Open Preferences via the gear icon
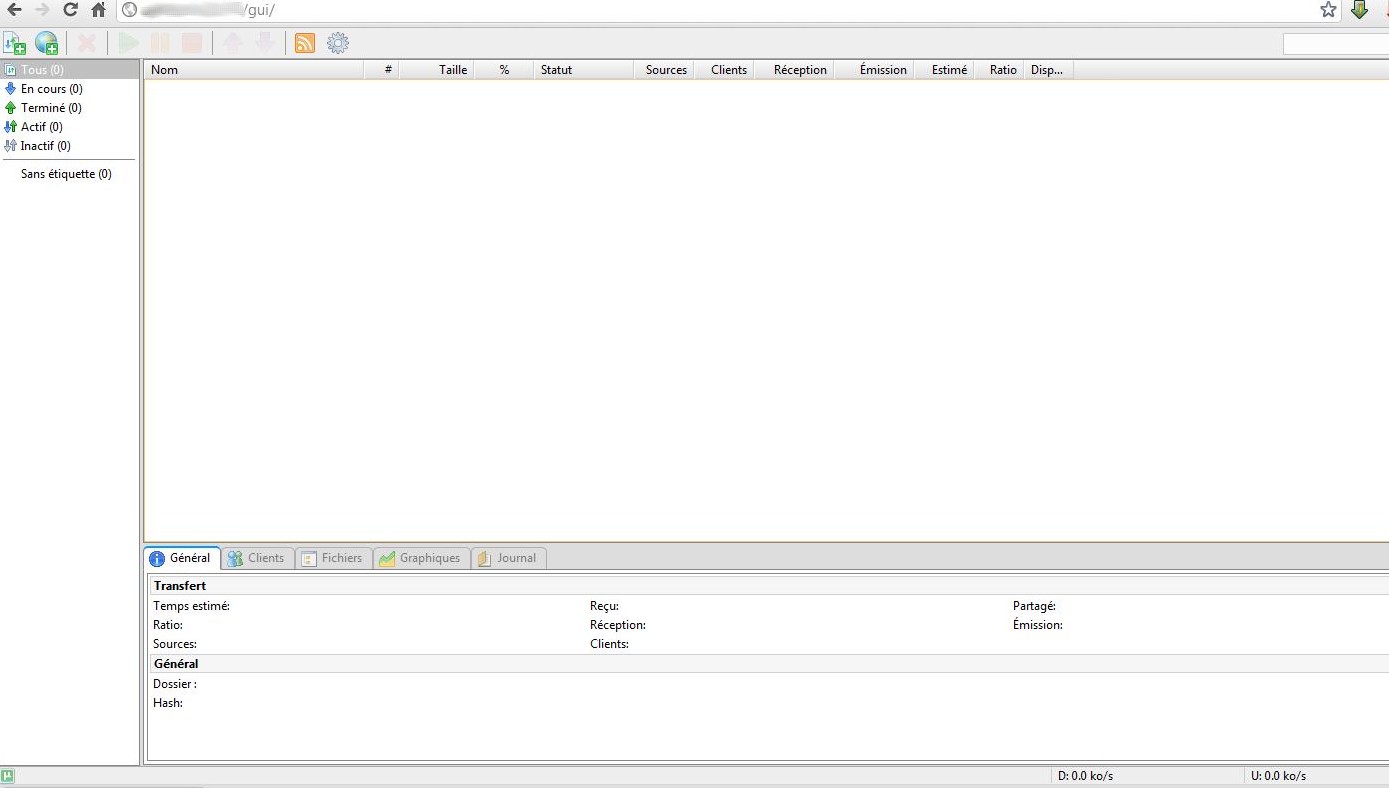The height and width of the screenshot is (788, 1389). (x=338, y=43)
